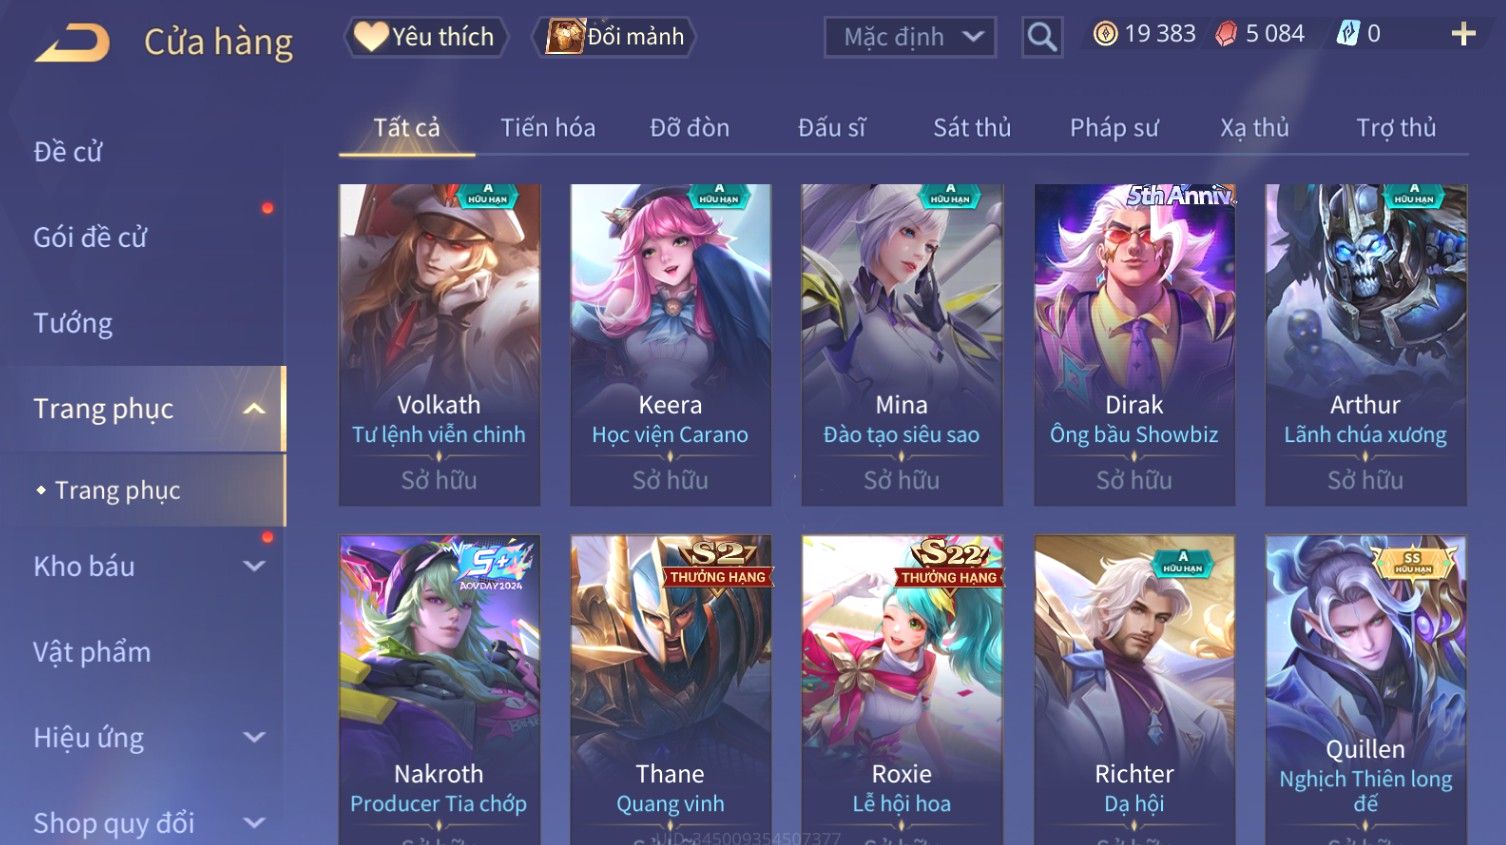Open the search magnifier icon

[x=1042, y=38]
